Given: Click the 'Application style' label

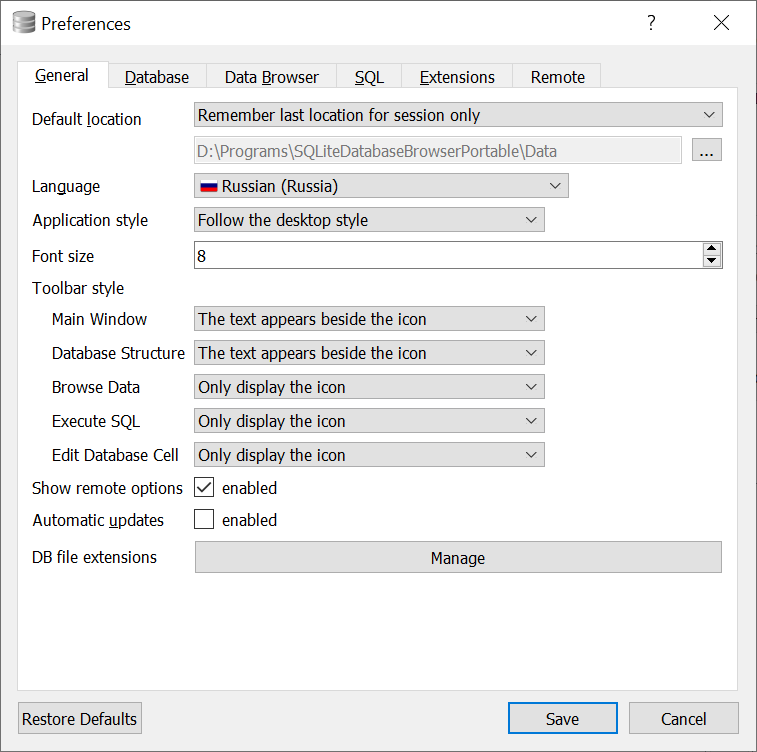Looking at the screenshot, I should [x=90, y=221].
